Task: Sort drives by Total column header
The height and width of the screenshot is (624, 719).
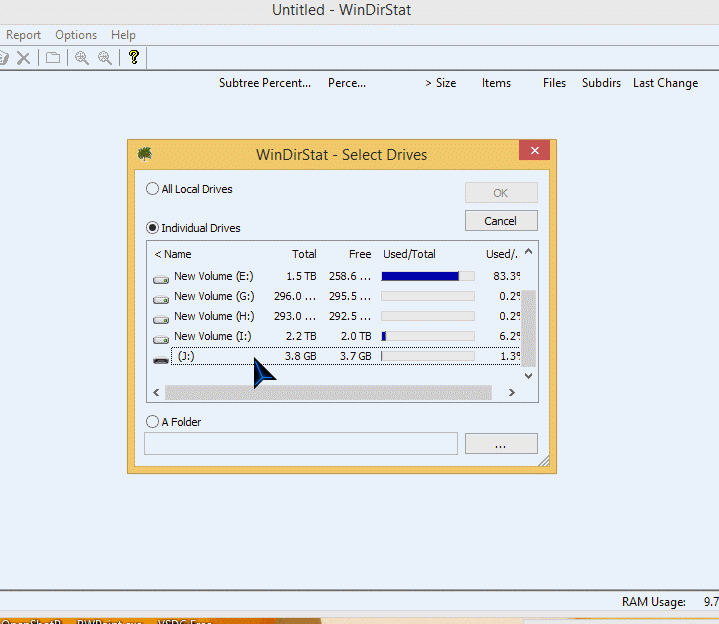Action: point(304,254)
